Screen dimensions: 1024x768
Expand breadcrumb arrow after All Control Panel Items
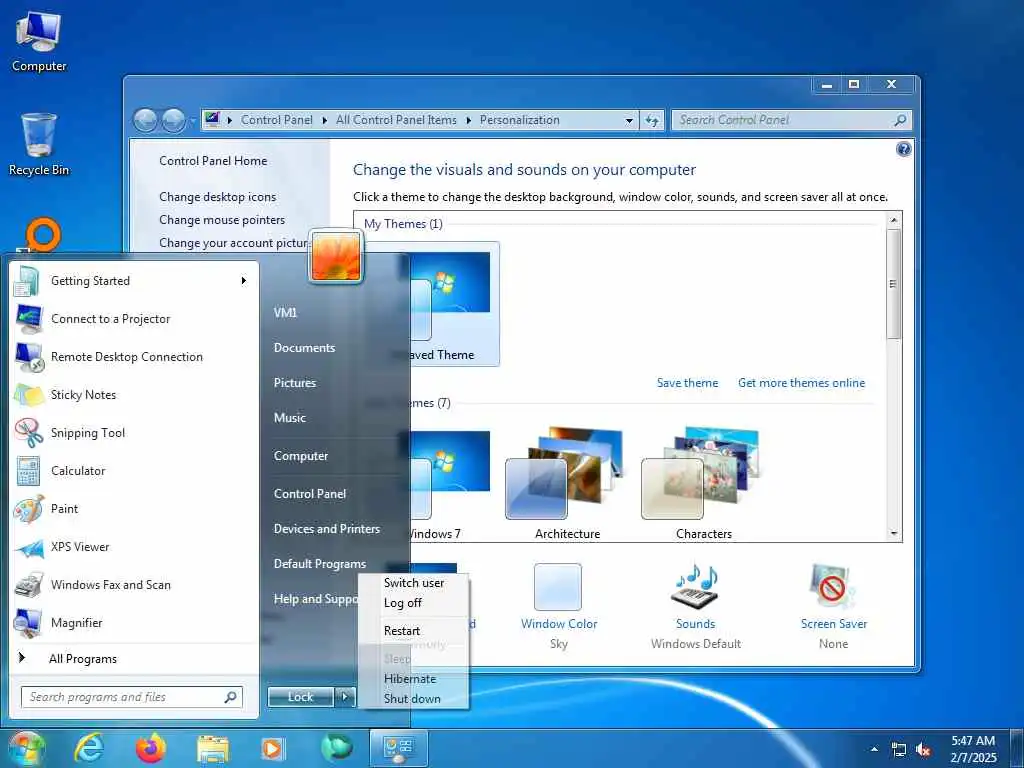(x=468, y=121)
